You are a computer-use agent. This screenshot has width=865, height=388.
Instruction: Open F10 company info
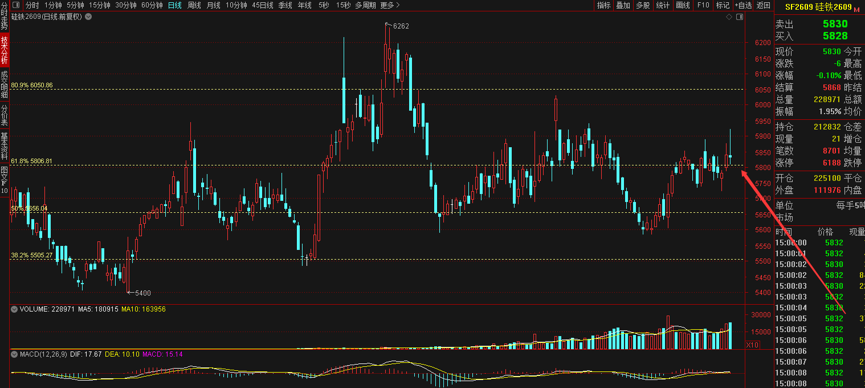(703, 6)
